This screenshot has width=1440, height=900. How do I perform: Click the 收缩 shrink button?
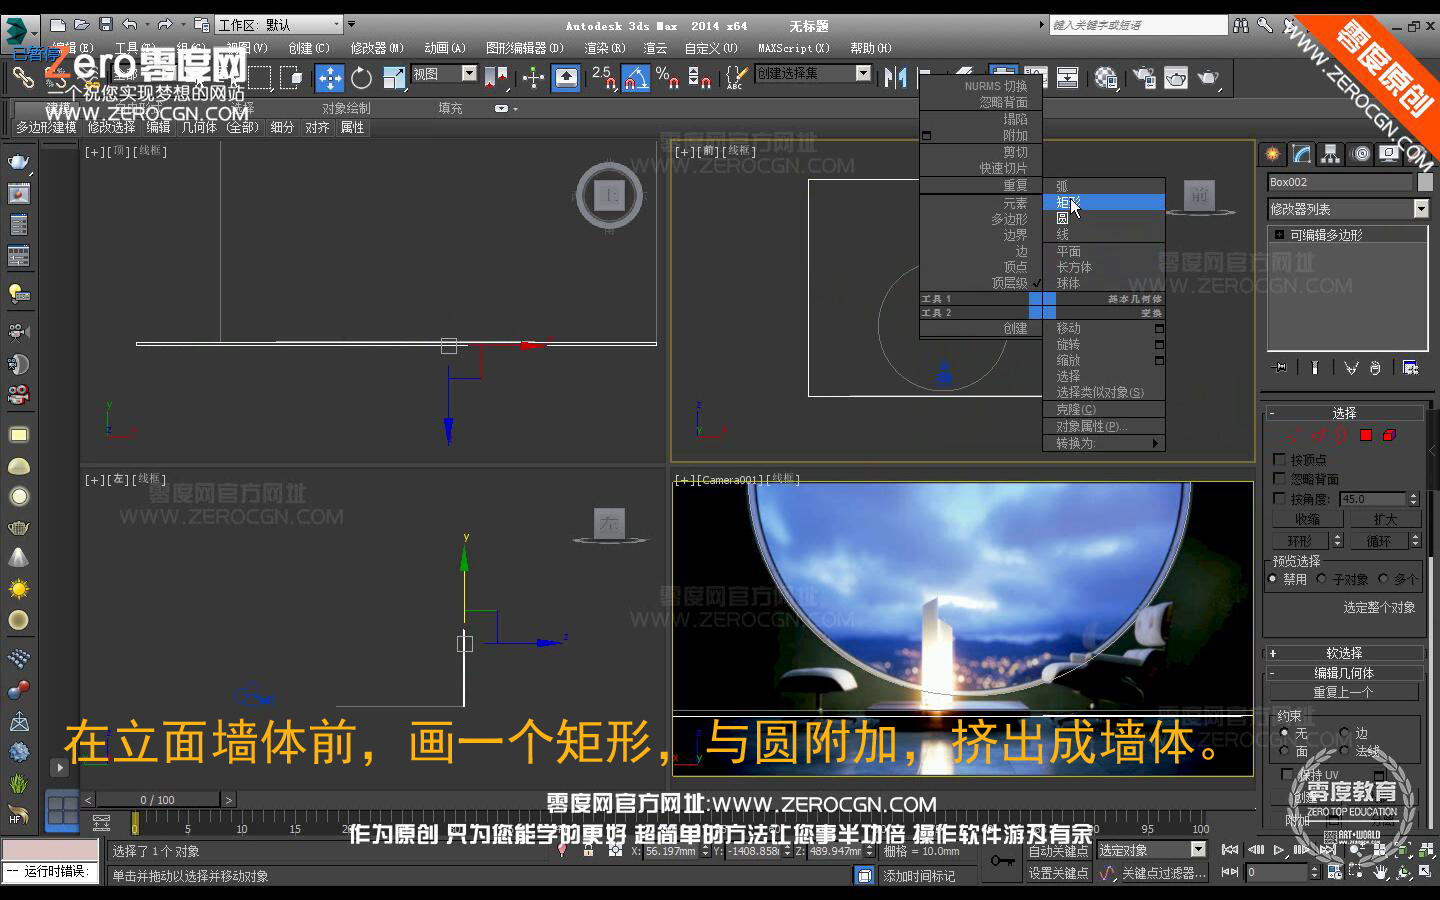click(1307, 519)
